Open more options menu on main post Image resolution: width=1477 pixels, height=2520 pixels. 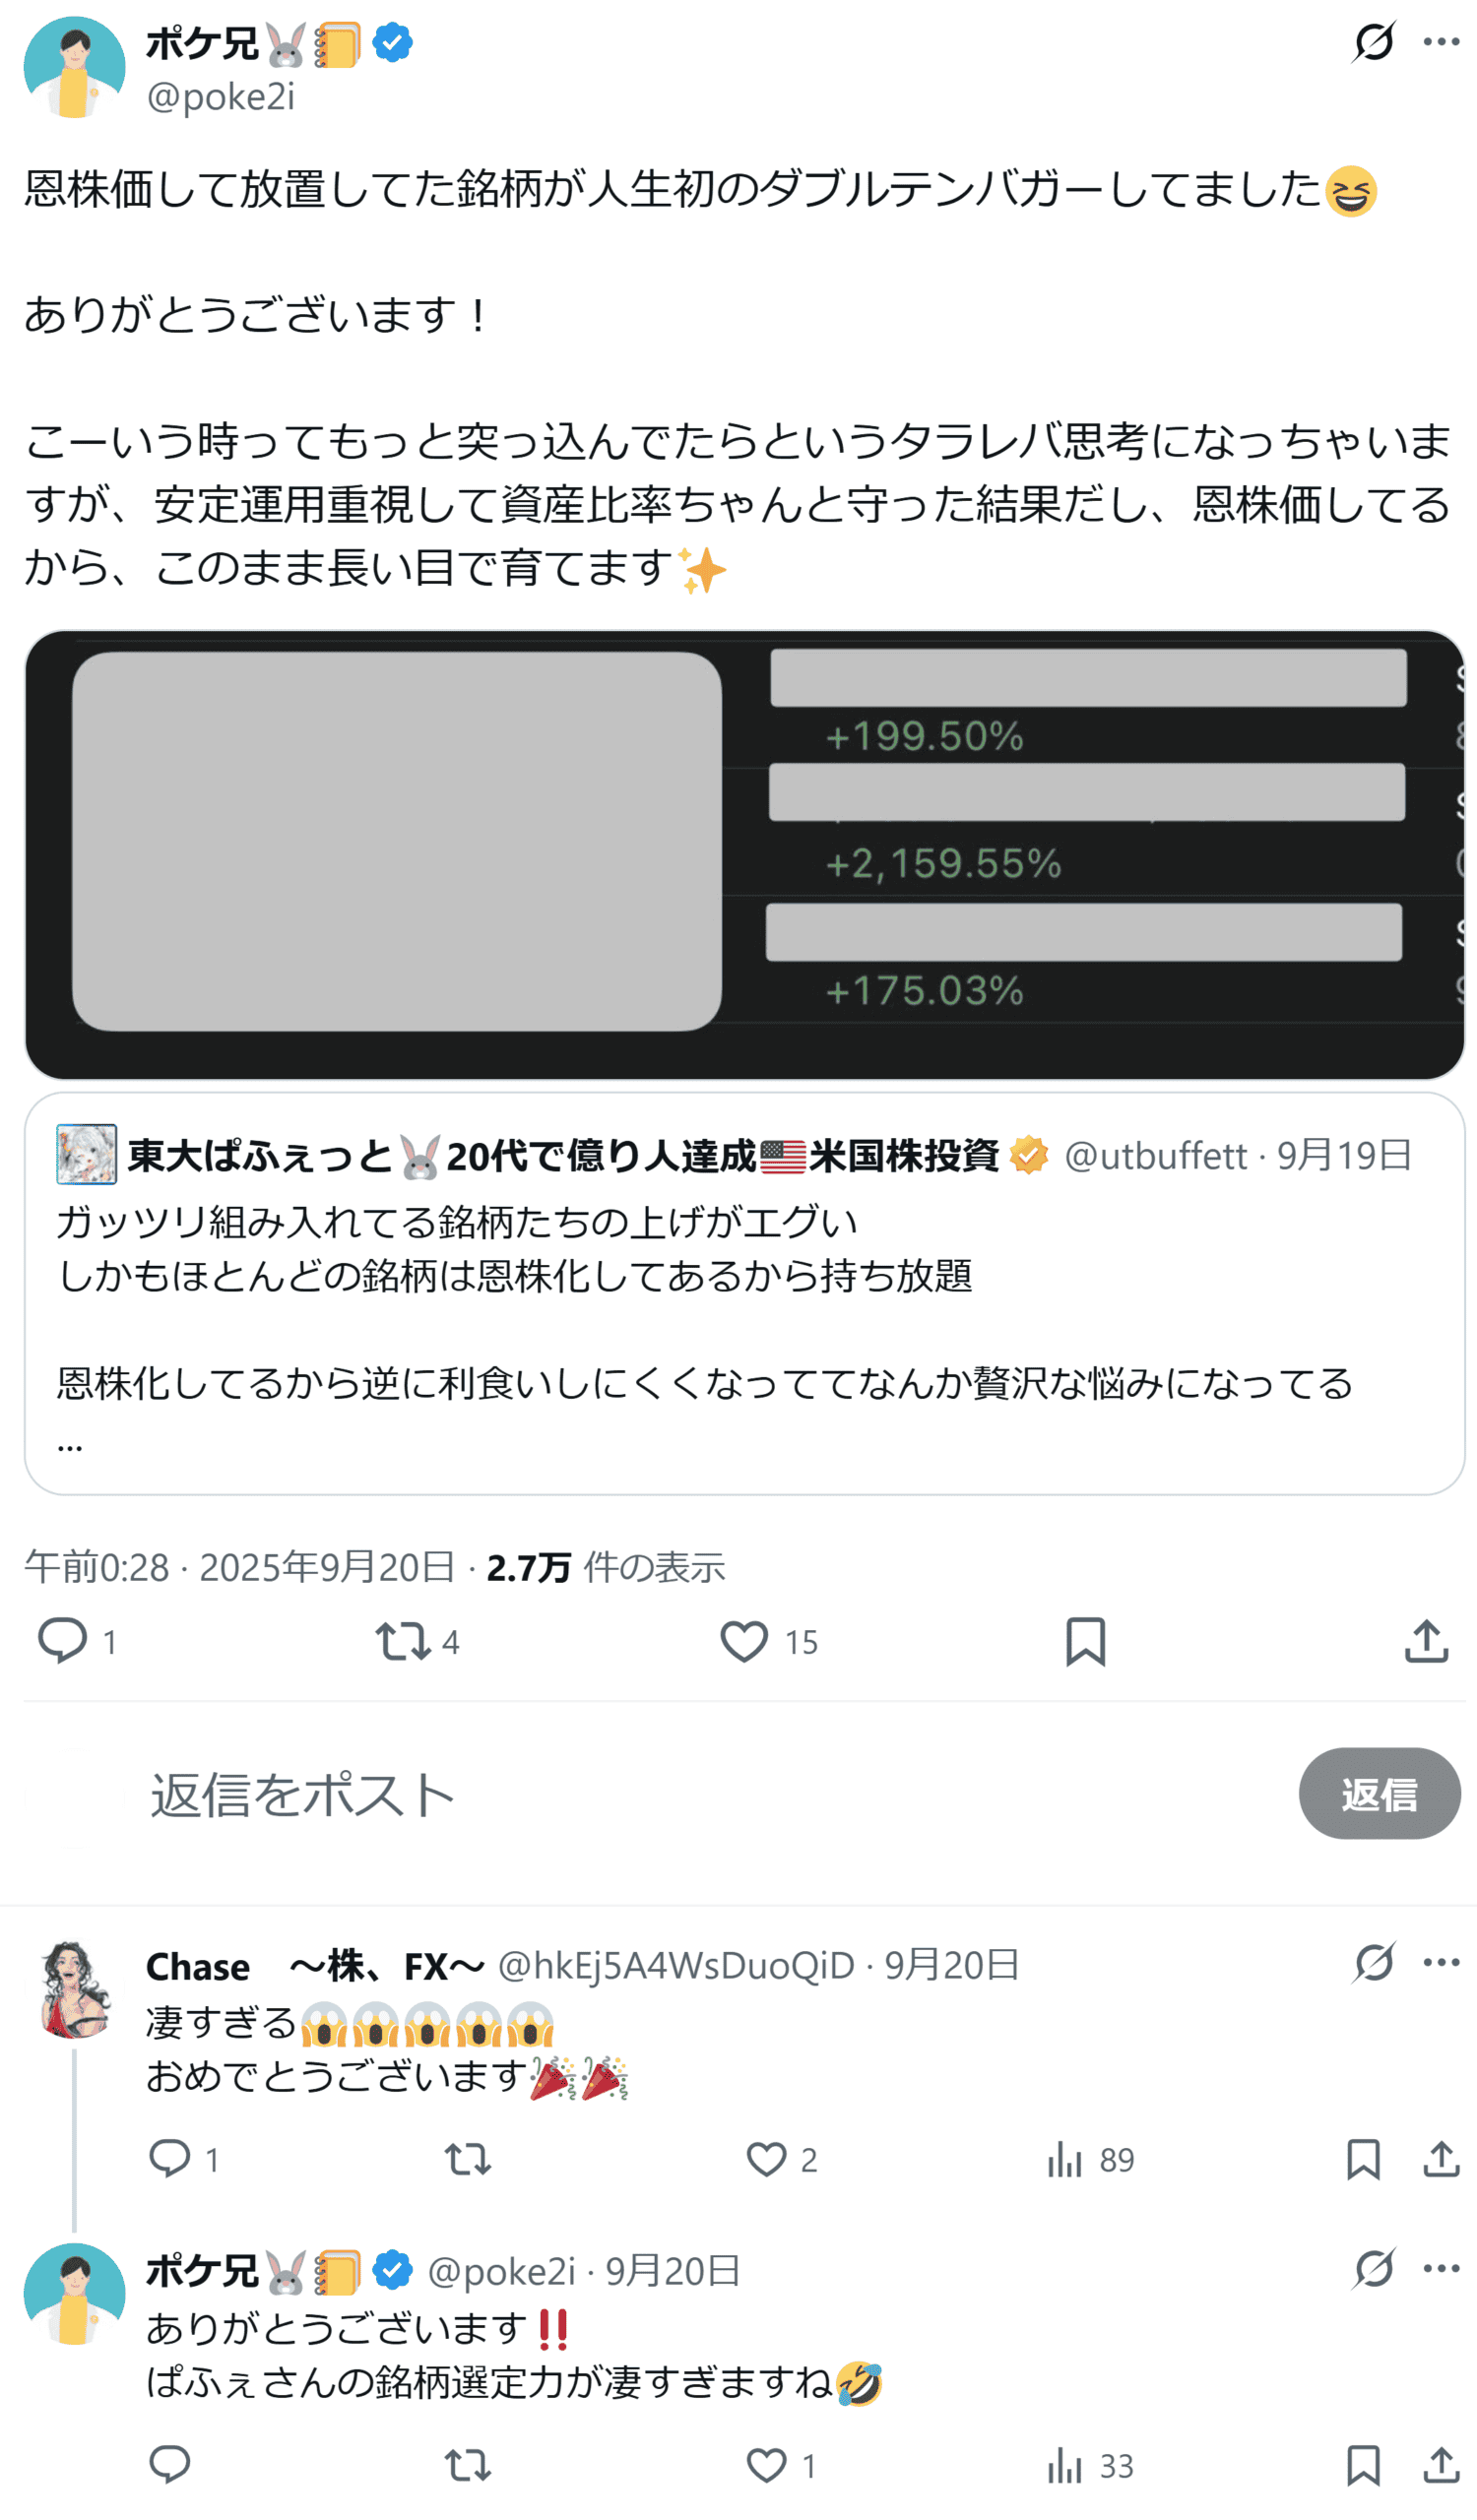[1441, 42]
